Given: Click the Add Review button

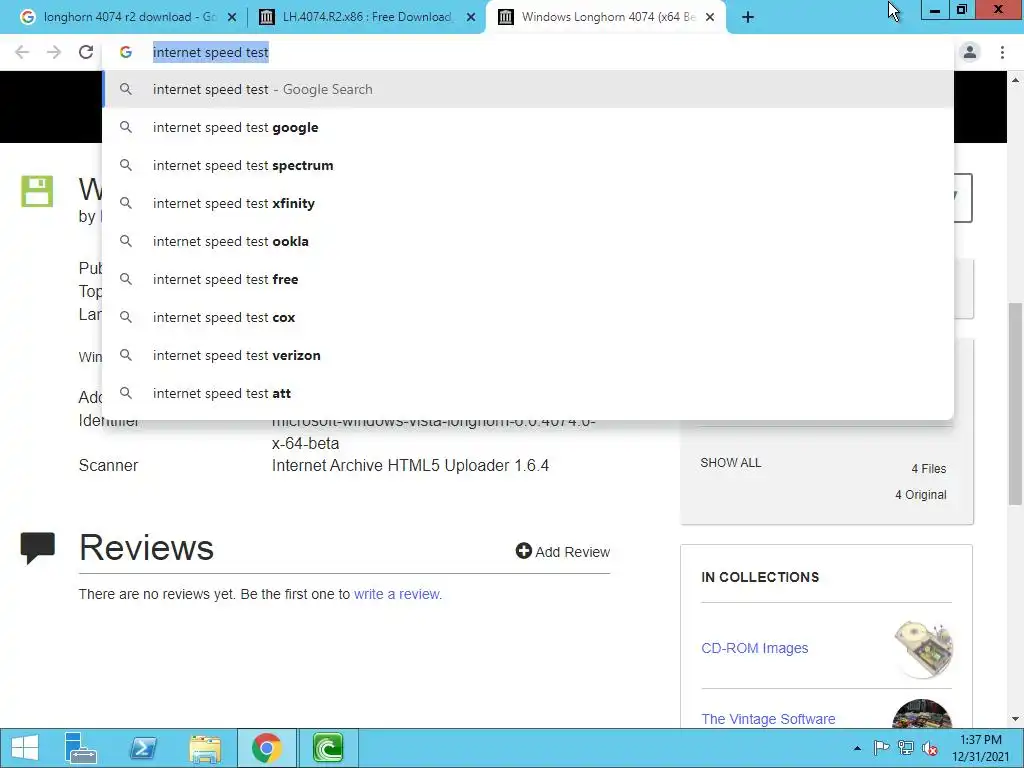Looking at the screenshot, I should pyautogui.click(x=562, y=552).
